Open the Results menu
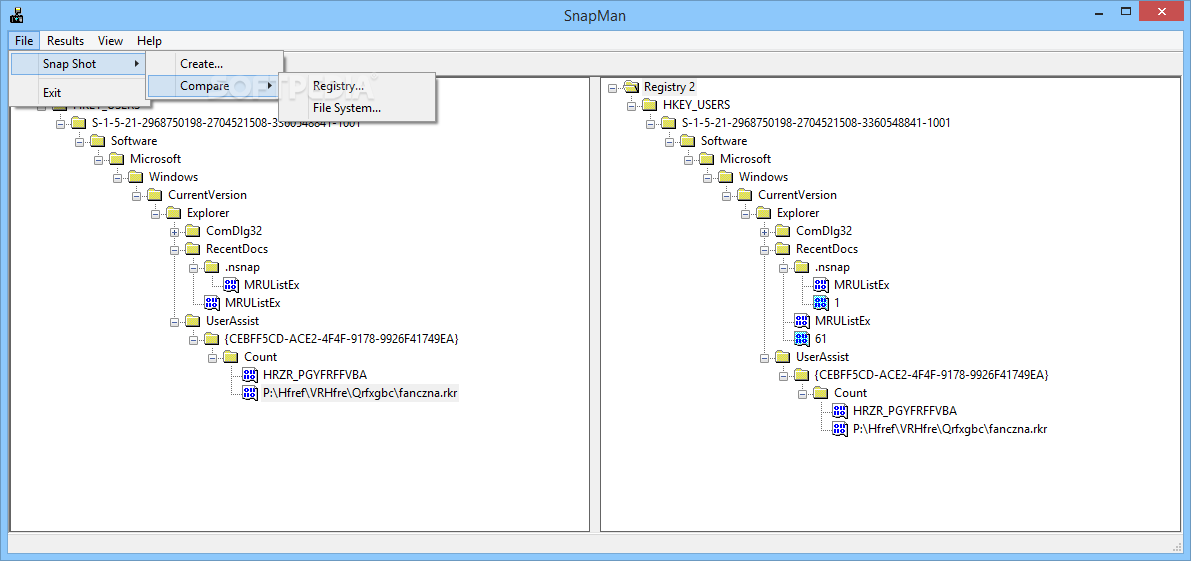The width and height of the screenshot is (1191, 561). (x=65, y=41)
